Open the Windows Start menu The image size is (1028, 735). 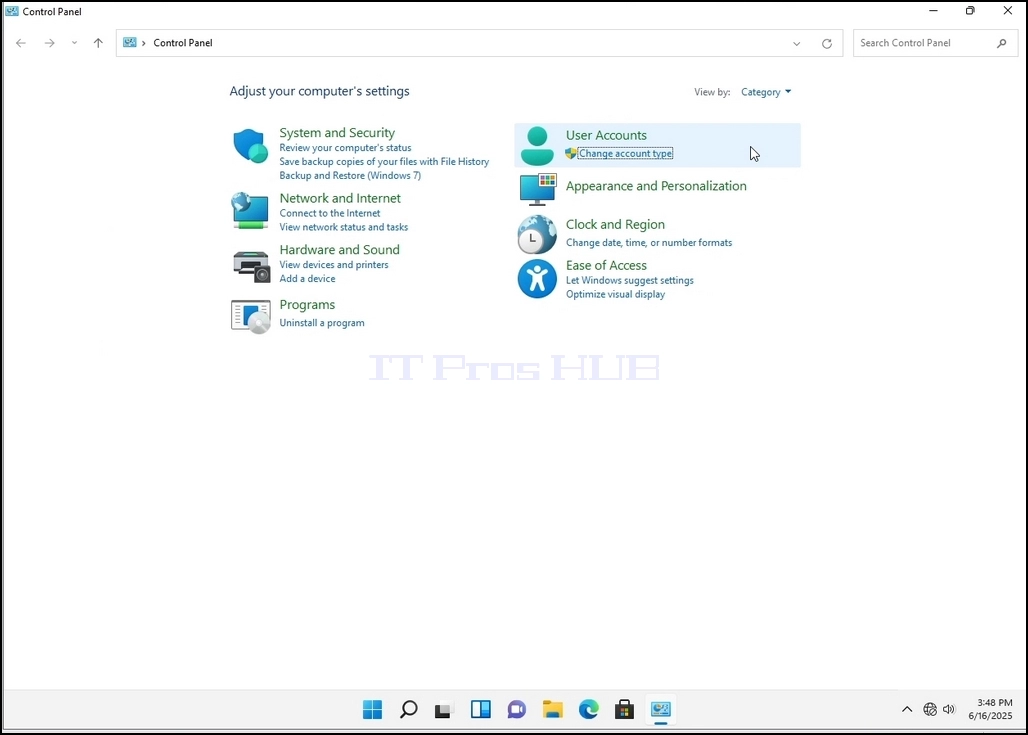pos(372,709)
